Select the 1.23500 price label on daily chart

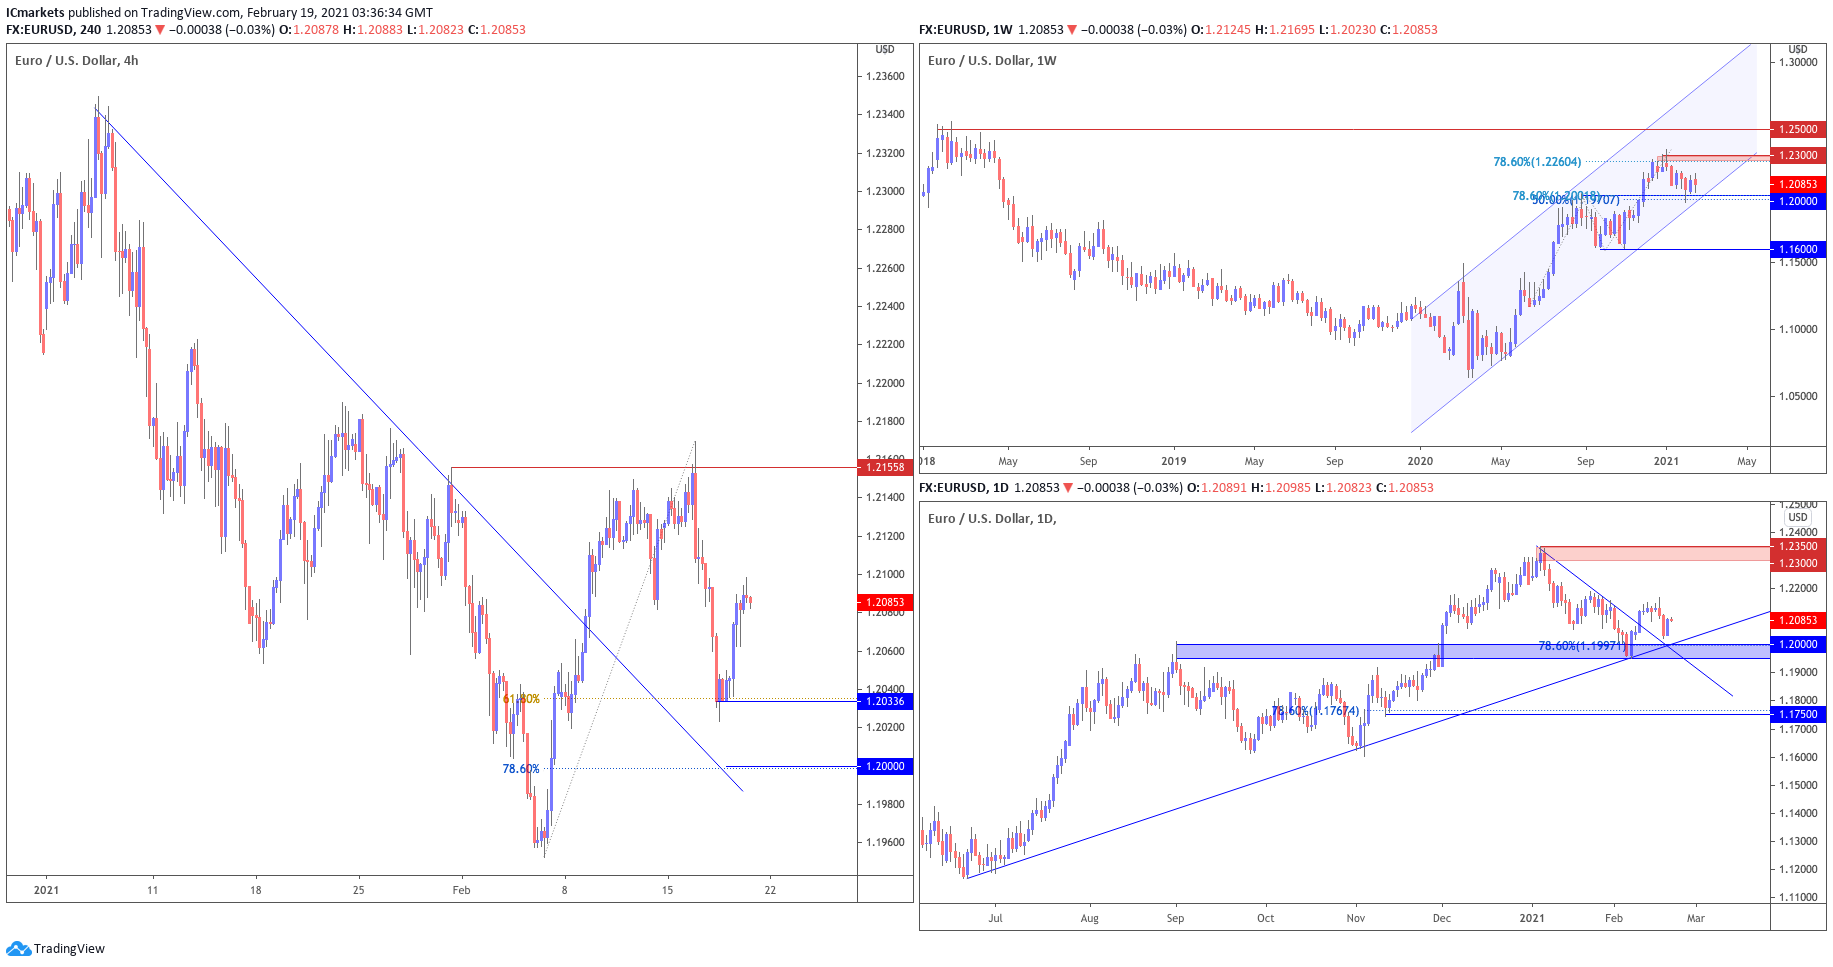(x=1797, y=547)
